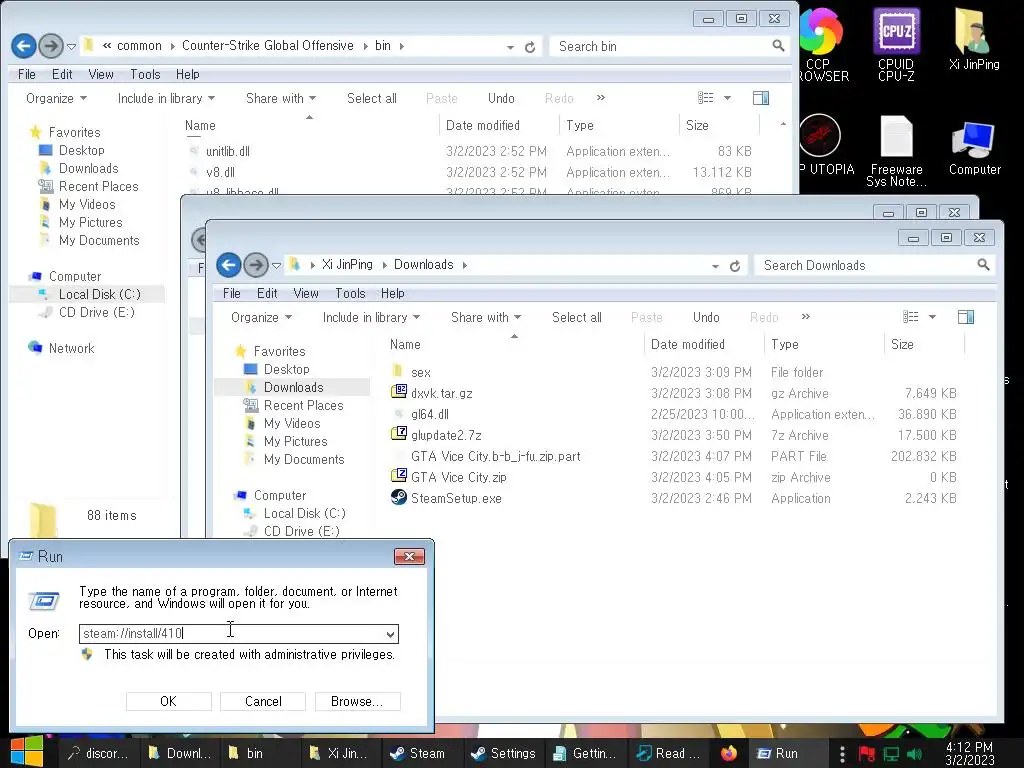The width and height of the screenshot is (1024, 768).
Task: Open Share with dropdown in bin window
Action: [281, 99]
